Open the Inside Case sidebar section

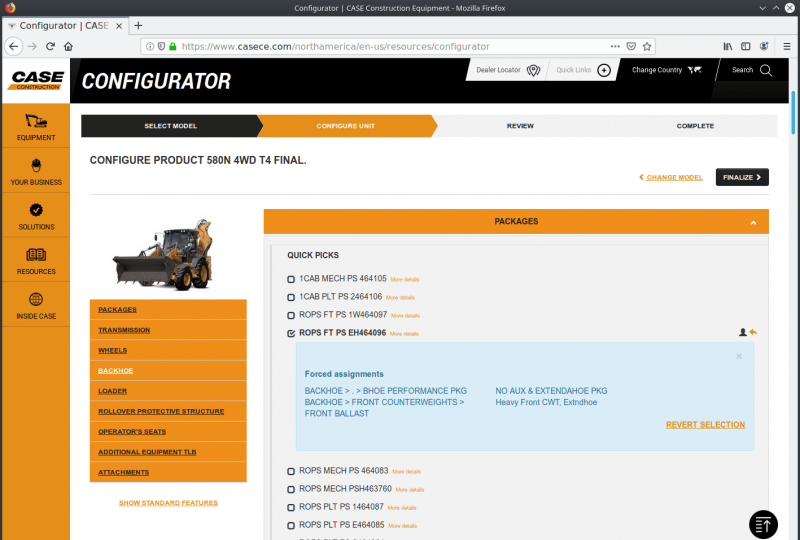coord(36,305)
